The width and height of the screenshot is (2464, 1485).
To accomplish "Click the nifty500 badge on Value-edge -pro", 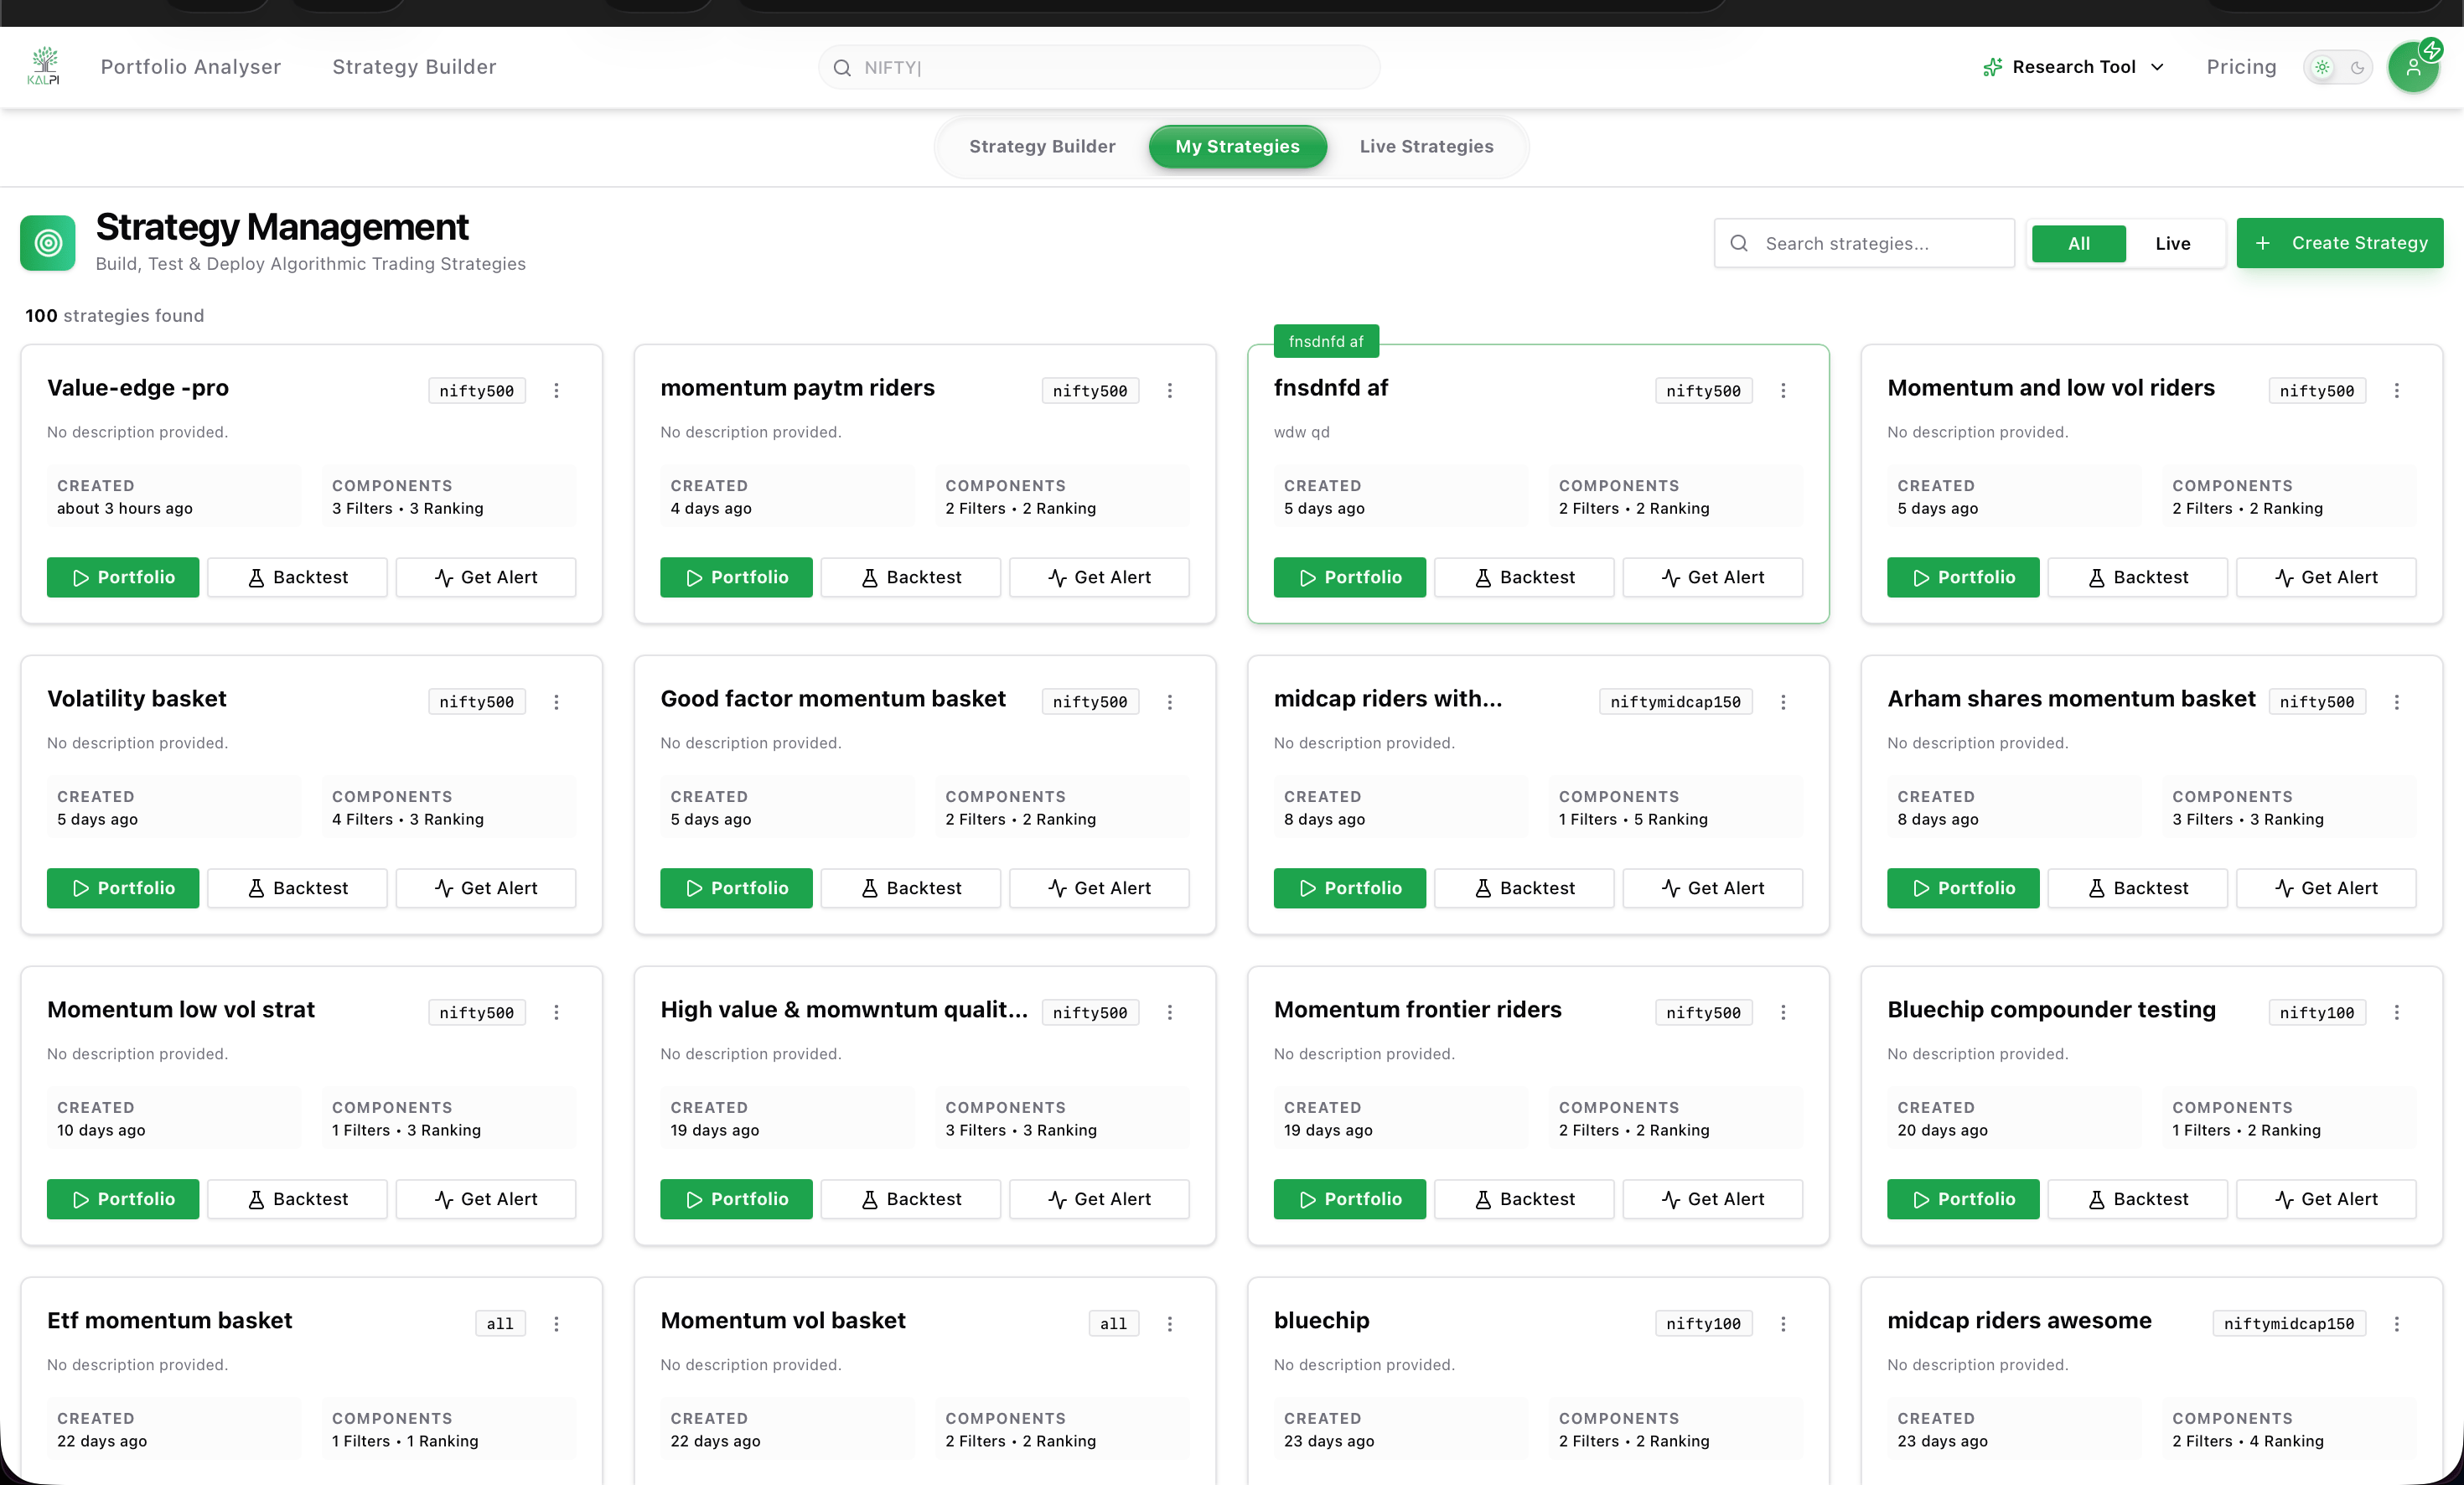I will pos(477,390).
